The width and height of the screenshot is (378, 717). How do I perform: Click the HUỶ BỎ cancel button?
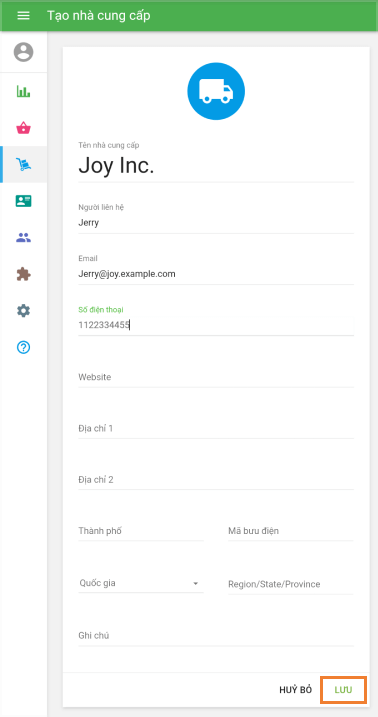(296, 690)
